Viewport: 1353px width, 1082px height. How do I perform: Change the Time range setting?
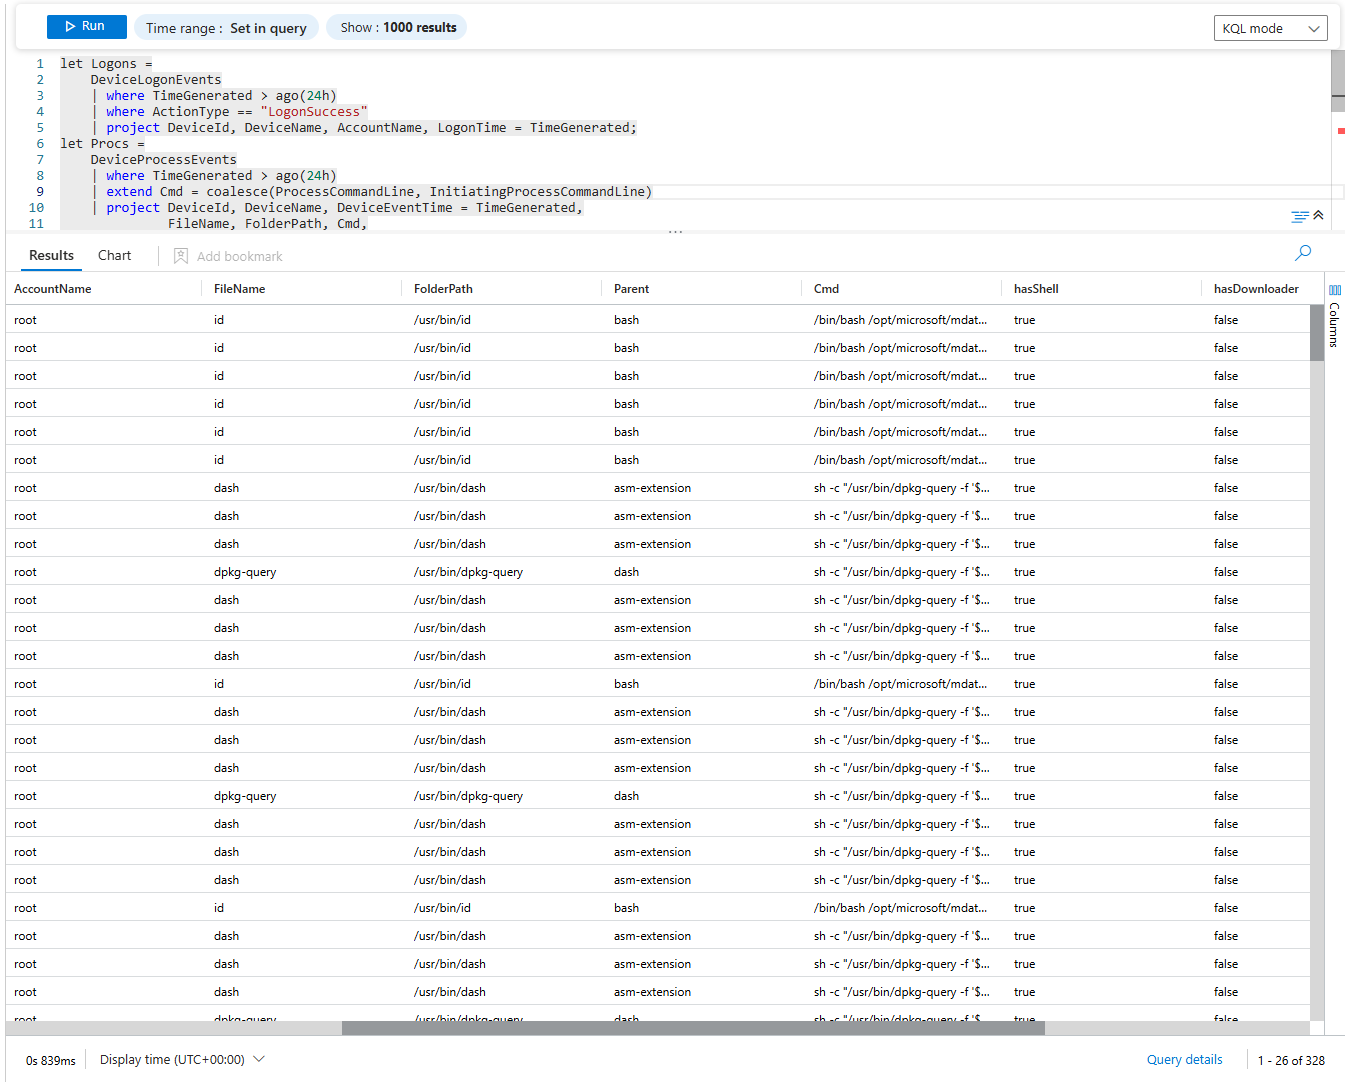pyautogui.click(x=226, y=28)
